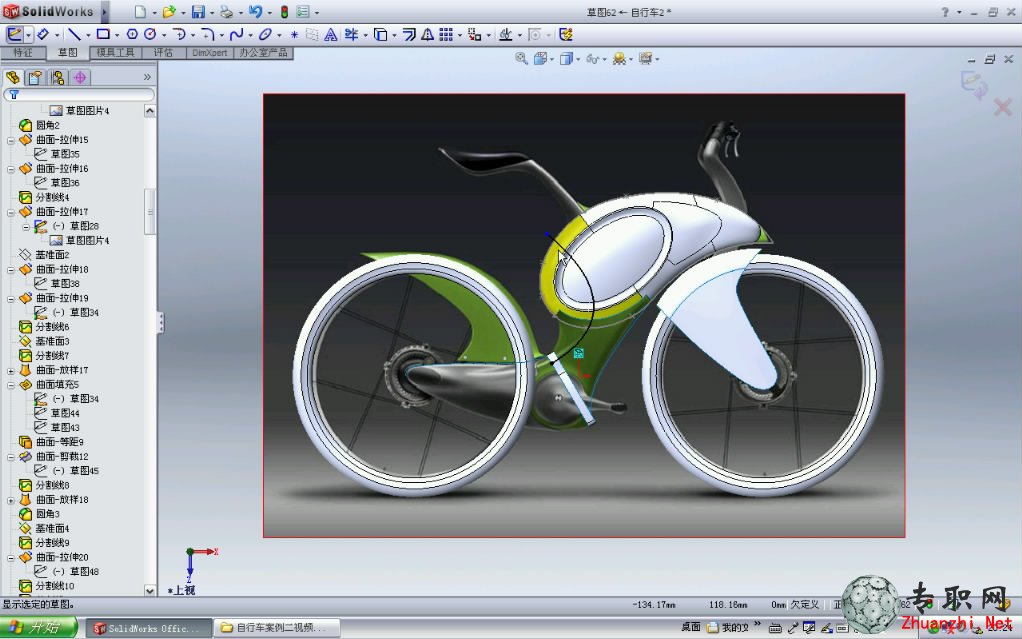Open Display/Delete Relations tool
Viewport: 1022px width, 639px height.
click(506, 35)
